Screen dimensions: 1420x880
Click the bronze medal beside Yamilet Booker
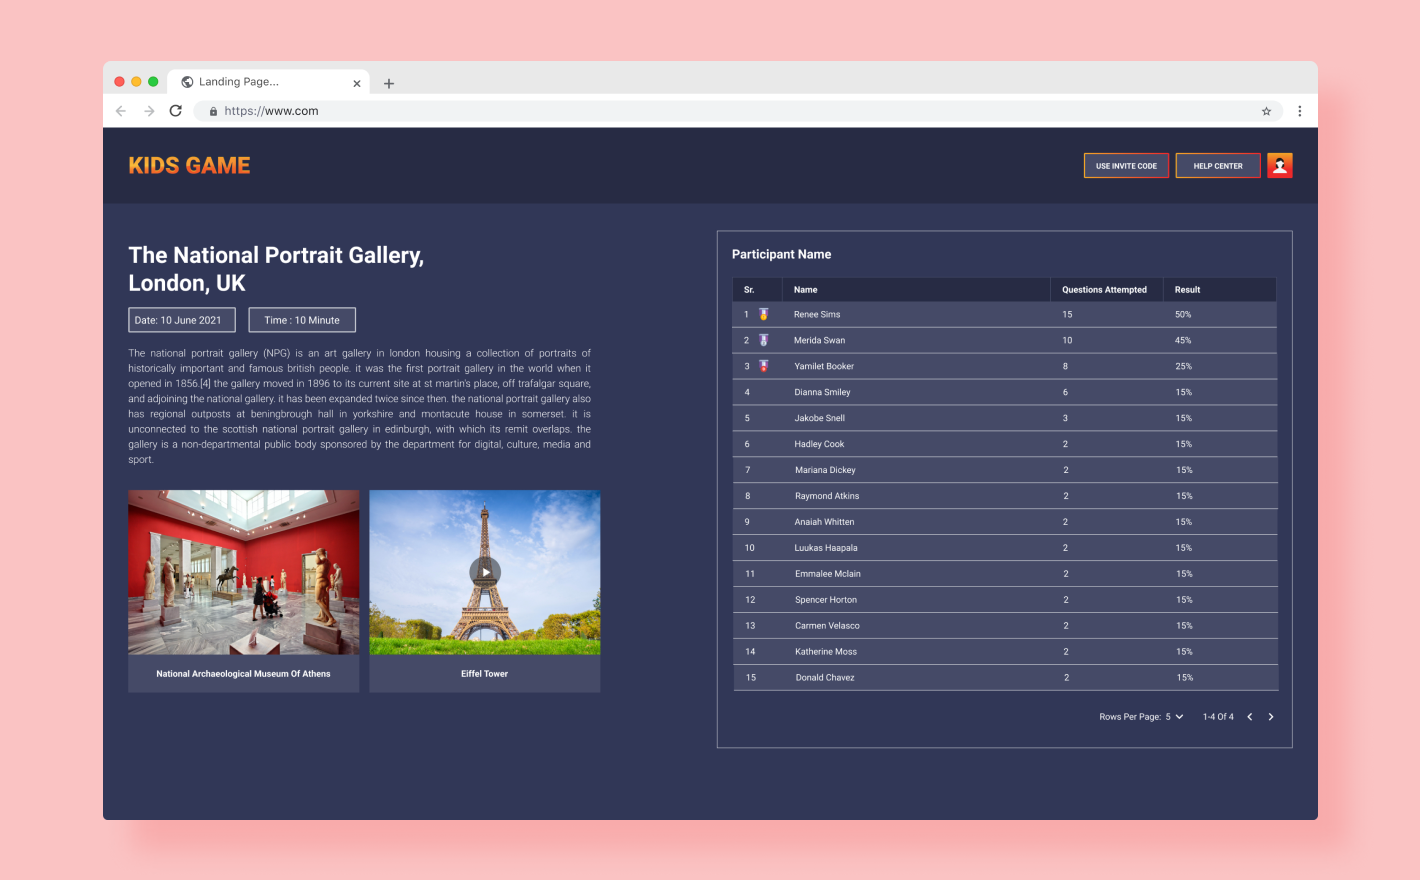pos(763,366)
